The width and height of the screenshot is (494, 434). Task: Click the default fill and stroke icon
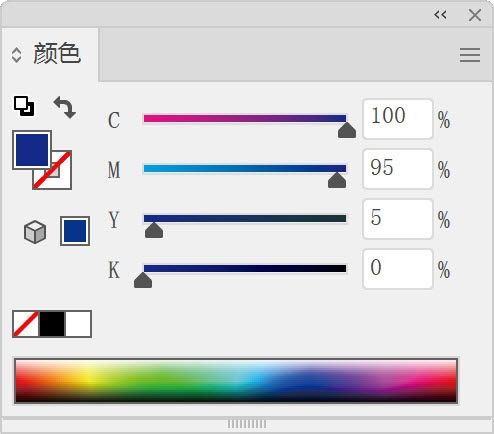coord(24,106)
